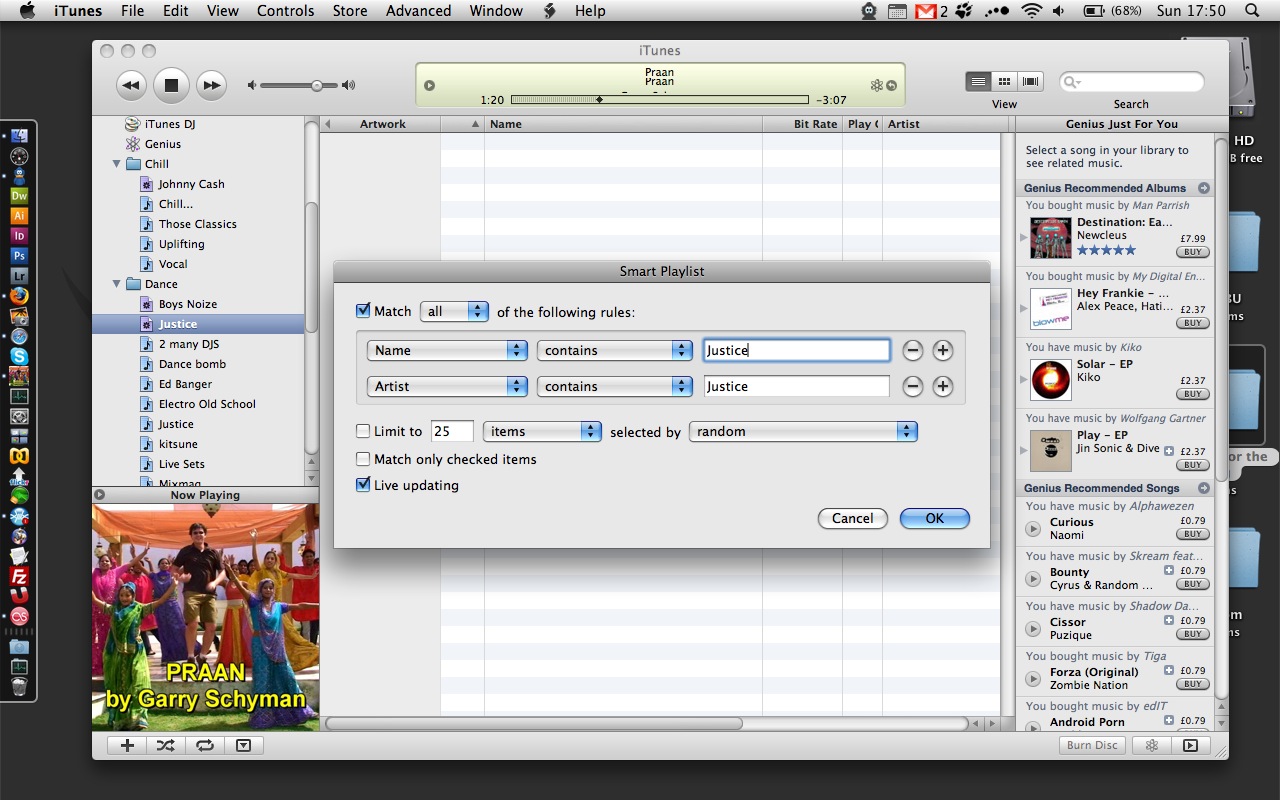The height and width of the screenshot is (800, 1280).
Task: Click the horizontal scrollbar under track list
Action: [x=534, y=723]
